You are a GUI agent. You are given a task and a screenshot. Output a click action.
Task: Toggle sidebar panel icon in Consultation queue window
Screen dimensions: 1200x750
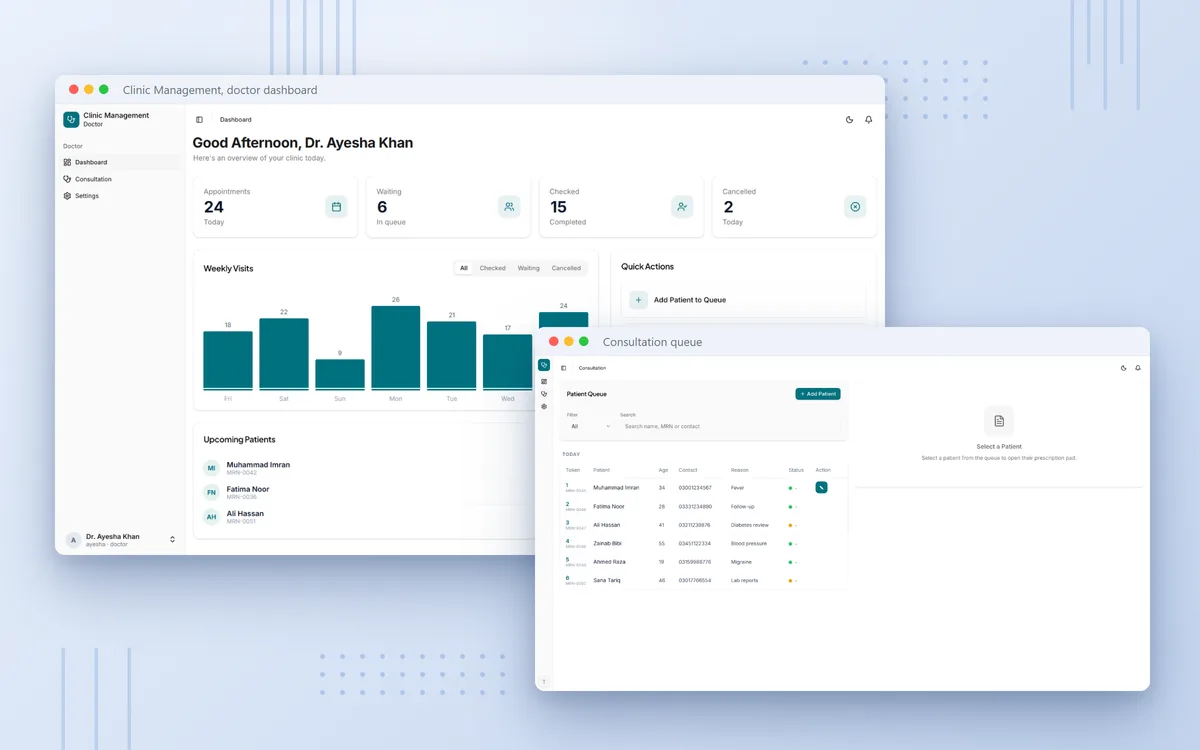tap(563, 368)
